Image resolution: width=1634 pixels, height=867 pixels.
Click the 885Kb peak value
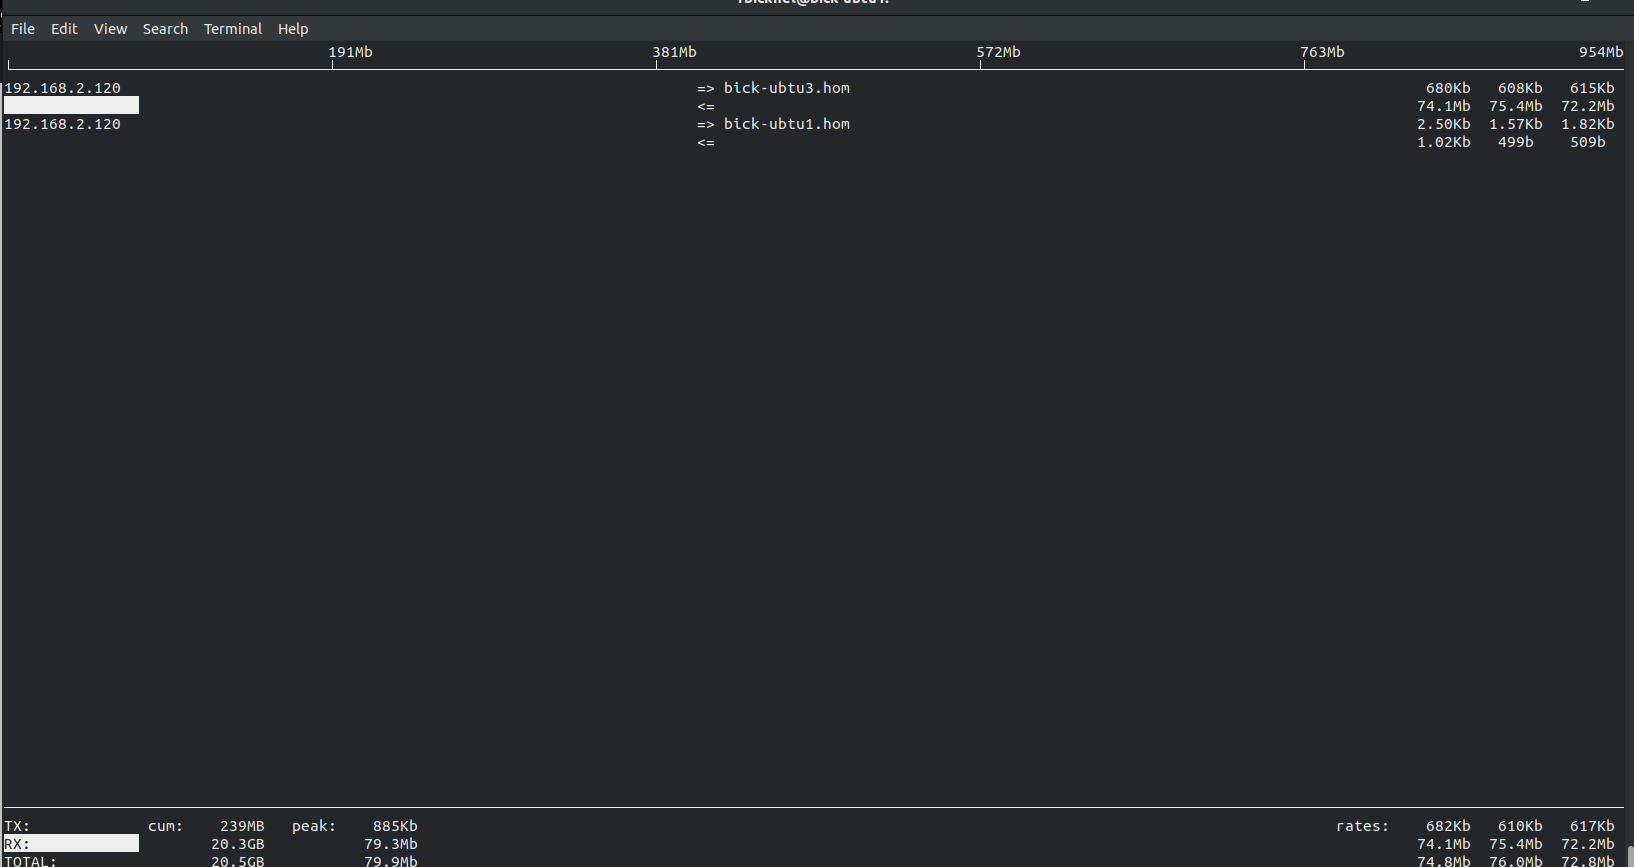click(395, 826)
